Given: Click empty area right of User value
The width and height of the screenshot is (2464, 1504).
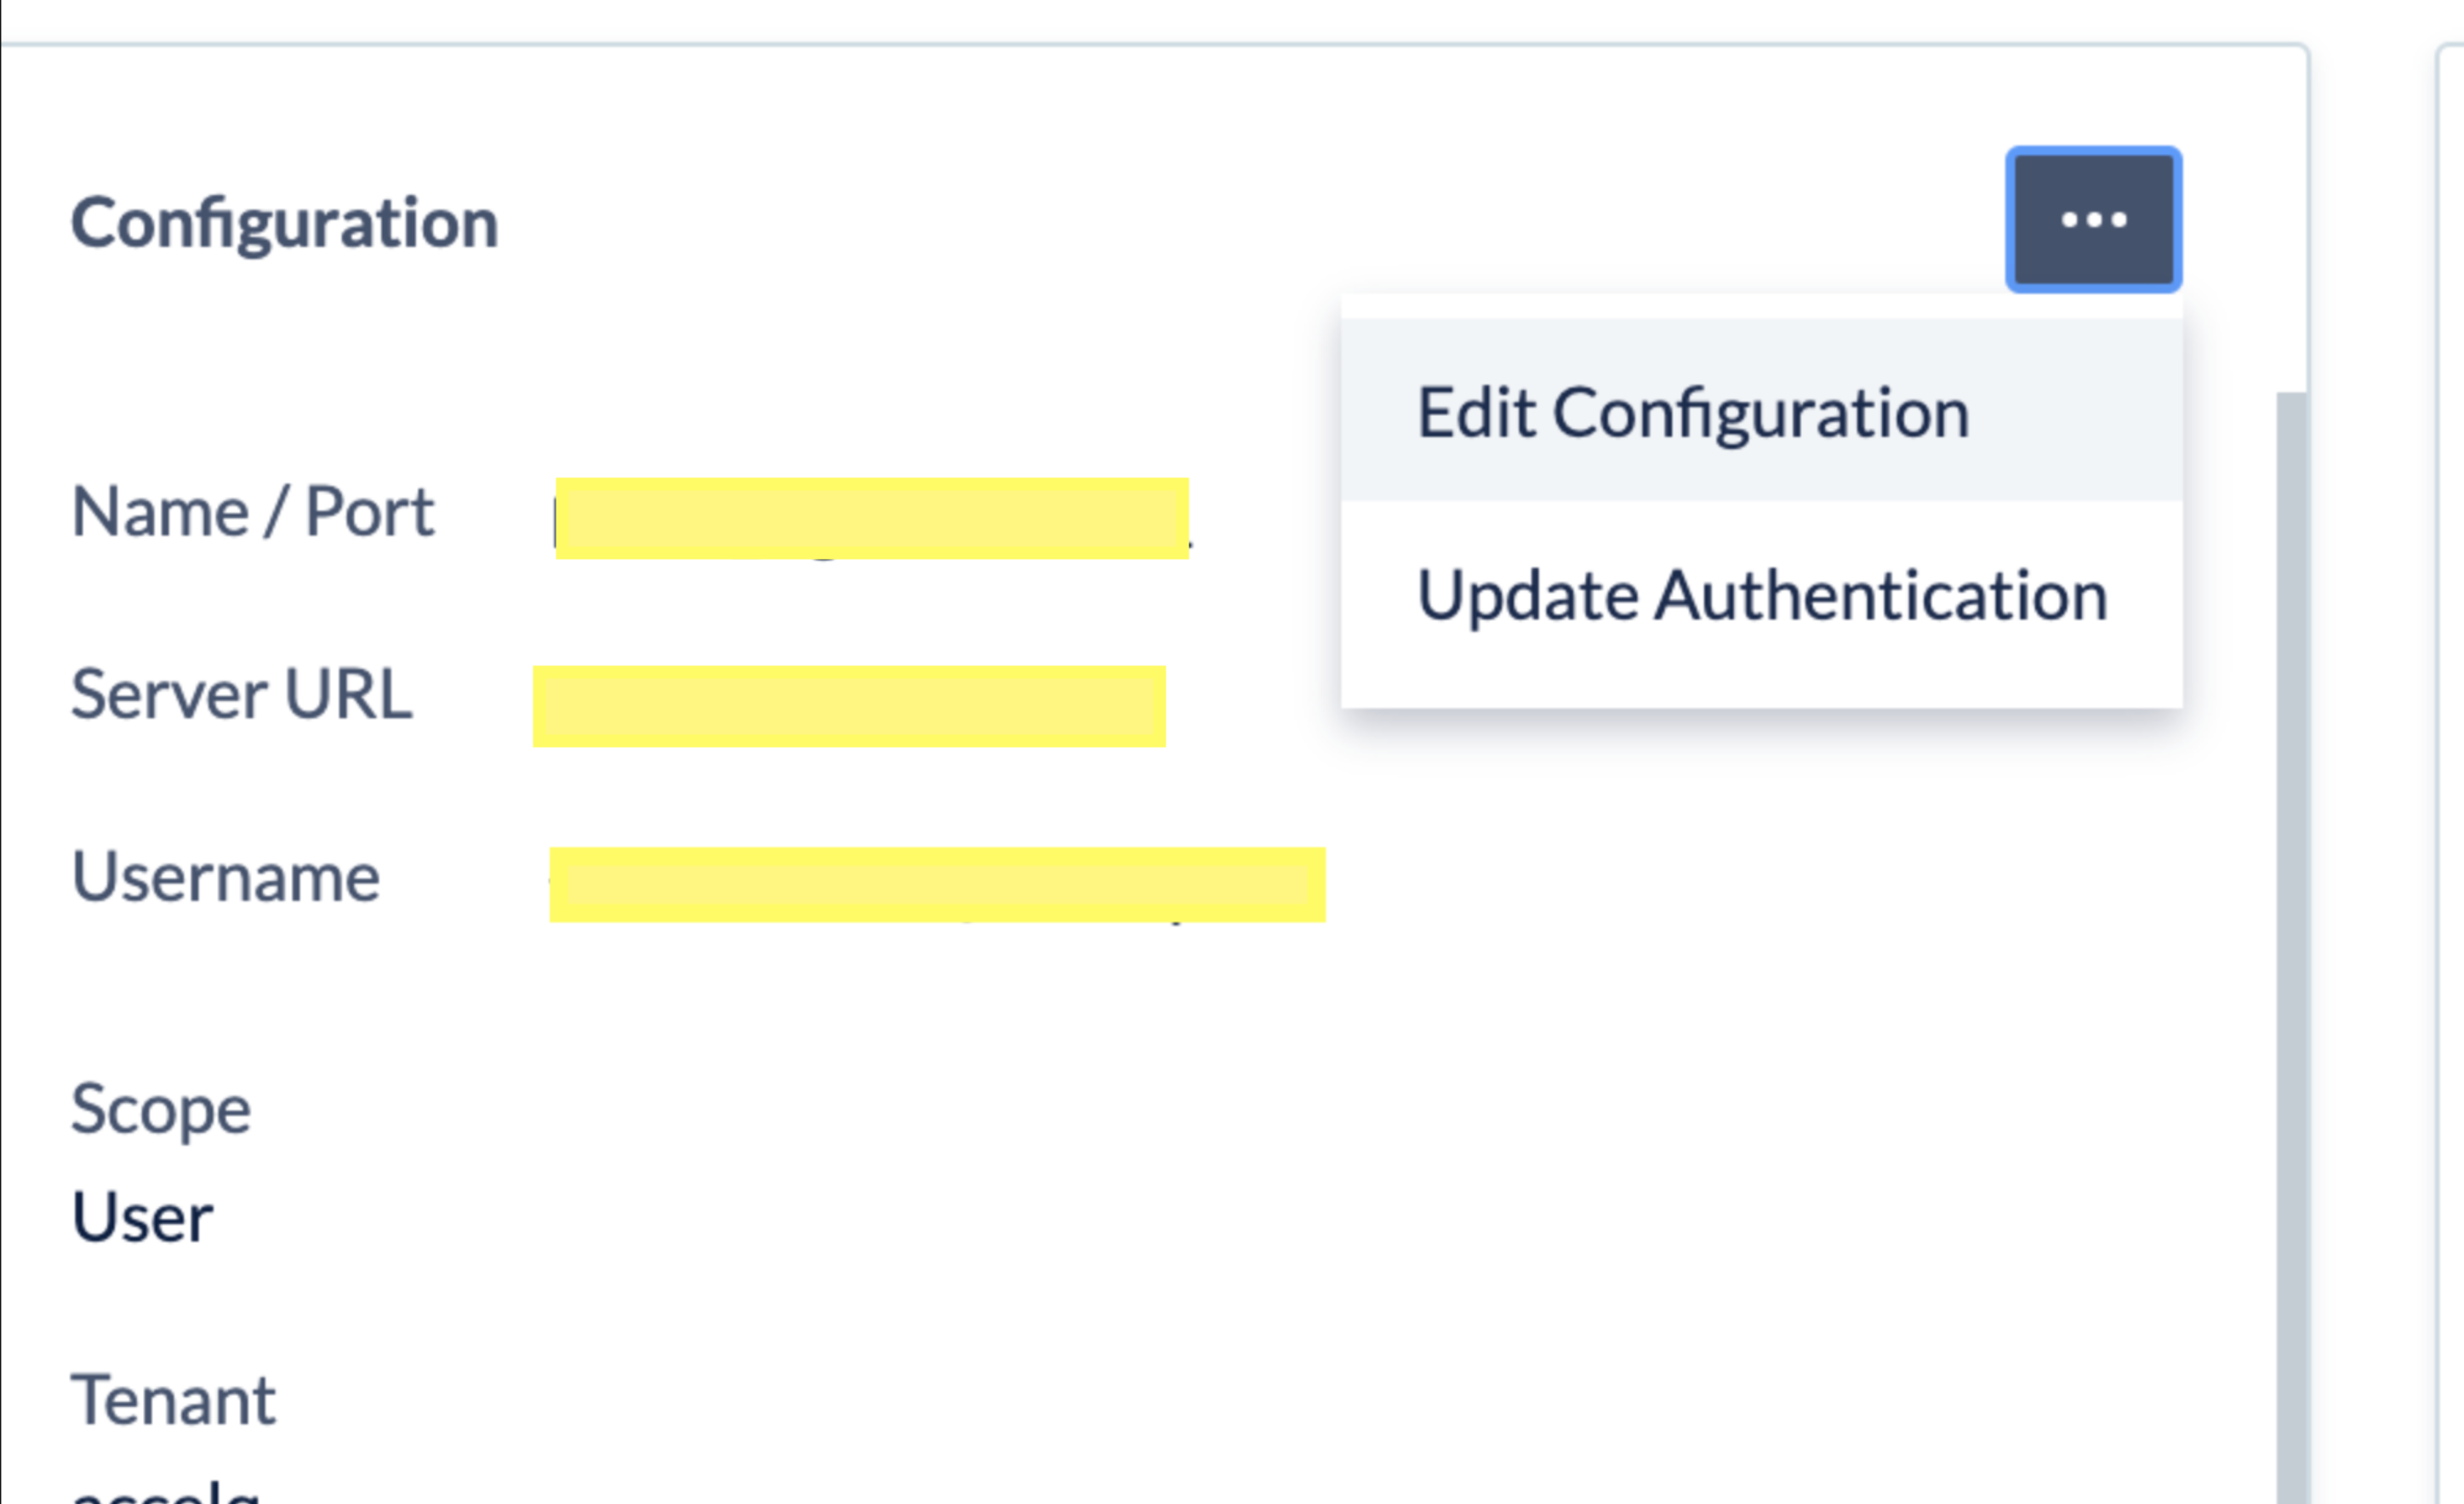Looking at the screenshot, I should coord(1200,1217).
